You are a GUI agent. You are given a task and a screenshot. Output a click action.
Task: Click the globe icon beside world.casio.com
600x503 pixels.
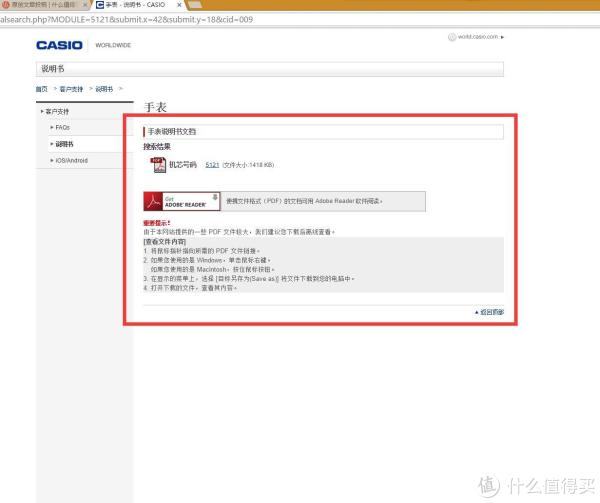point(452,37)
